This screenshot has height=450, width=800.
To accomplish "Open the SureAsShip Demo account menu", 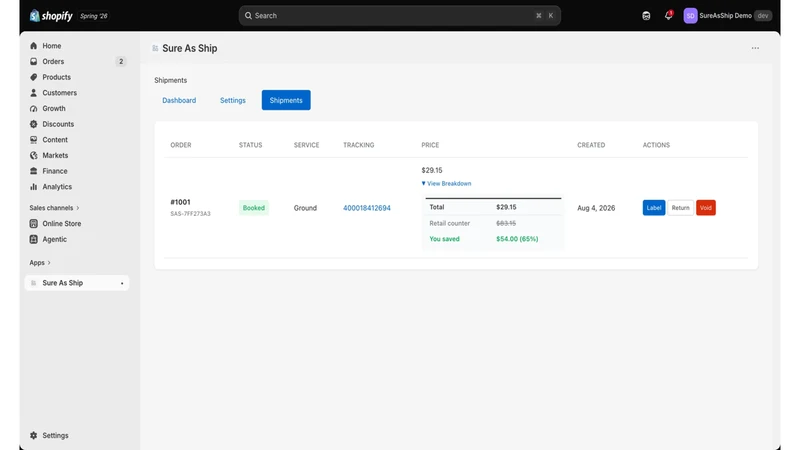I will pos(728,16).
